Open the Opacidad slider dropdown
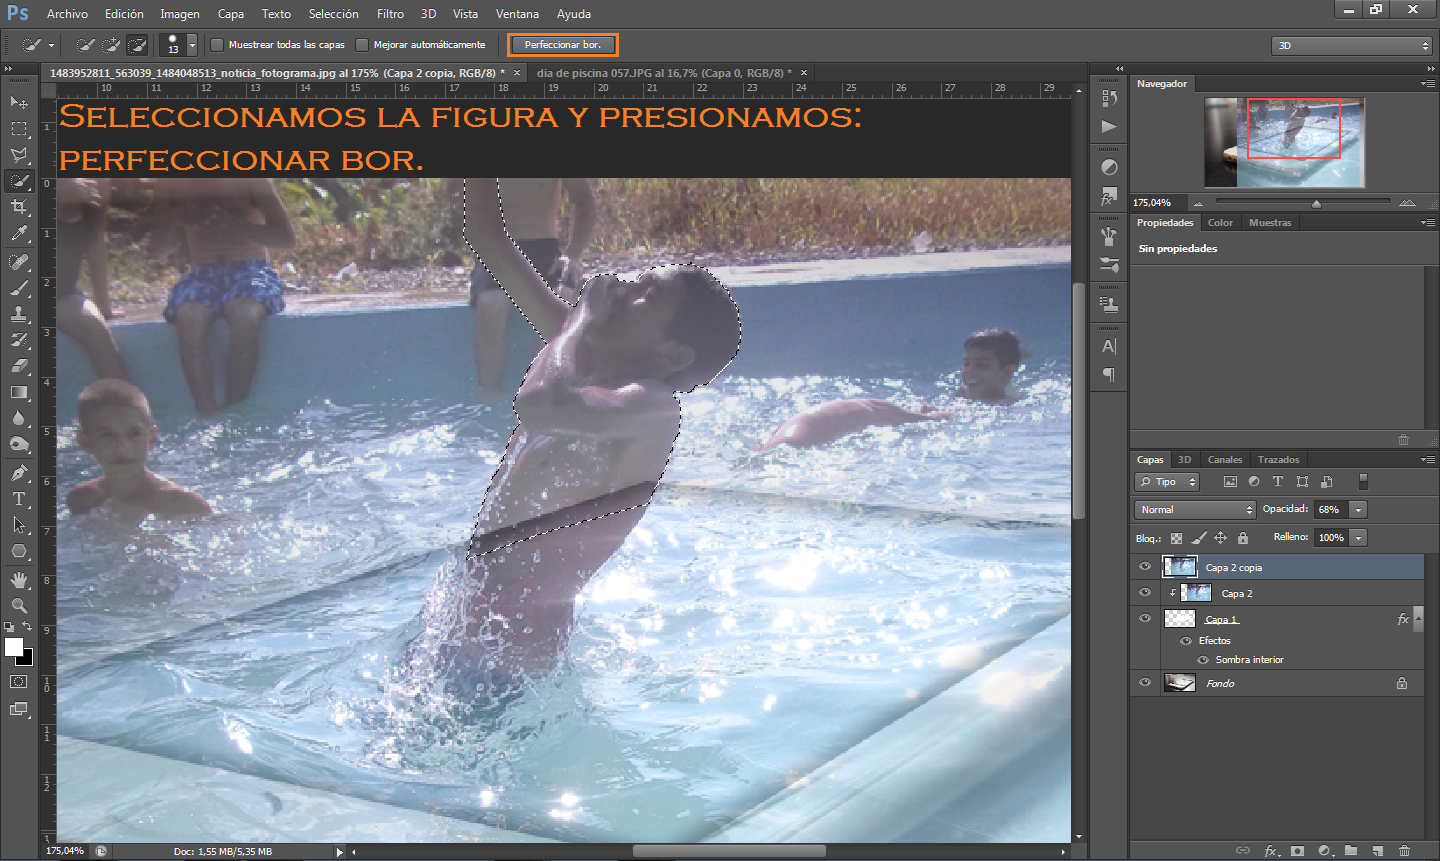The width and height of the screenshot is (1440, 861). click(1358, 510)
